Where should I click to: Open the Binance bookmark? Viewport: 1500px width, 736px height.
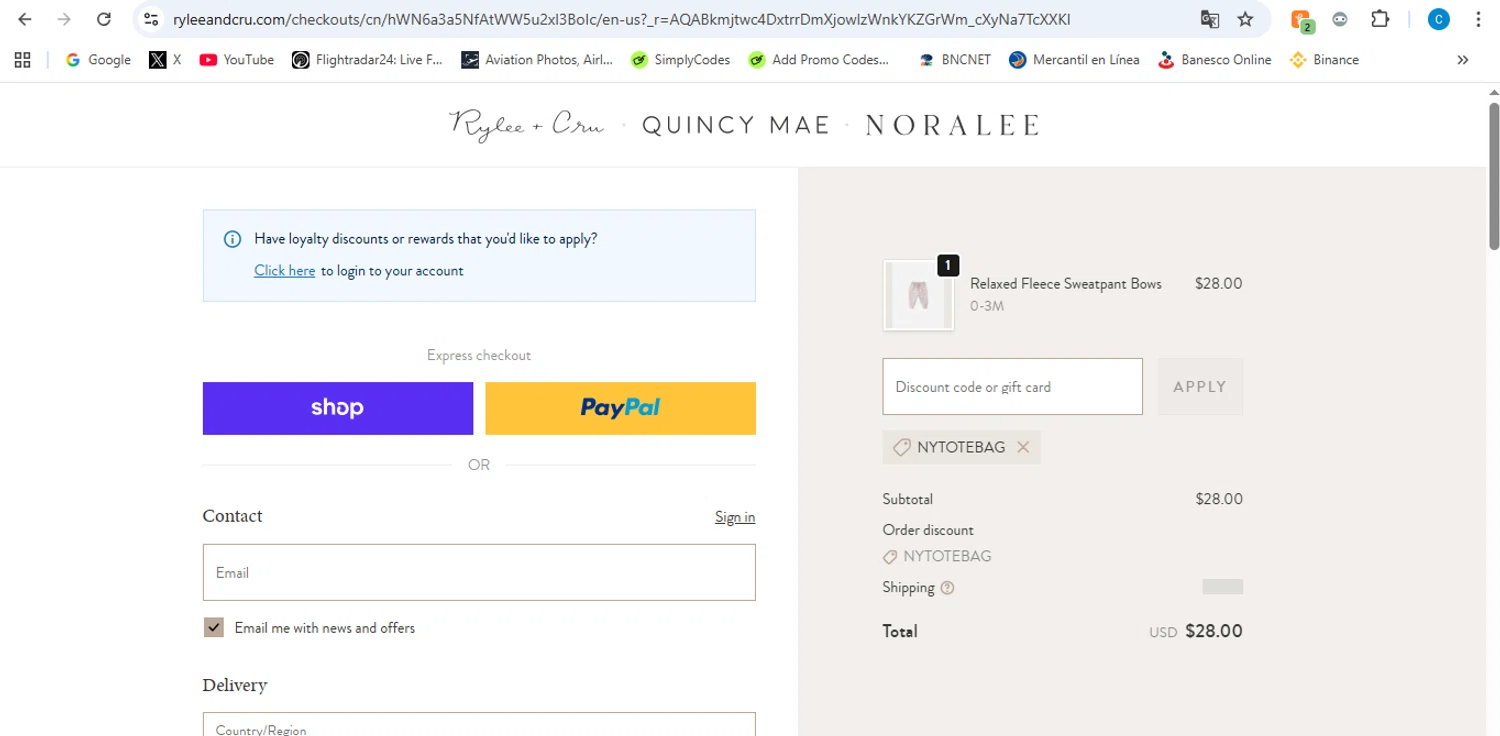click(x=1324, y=60)
